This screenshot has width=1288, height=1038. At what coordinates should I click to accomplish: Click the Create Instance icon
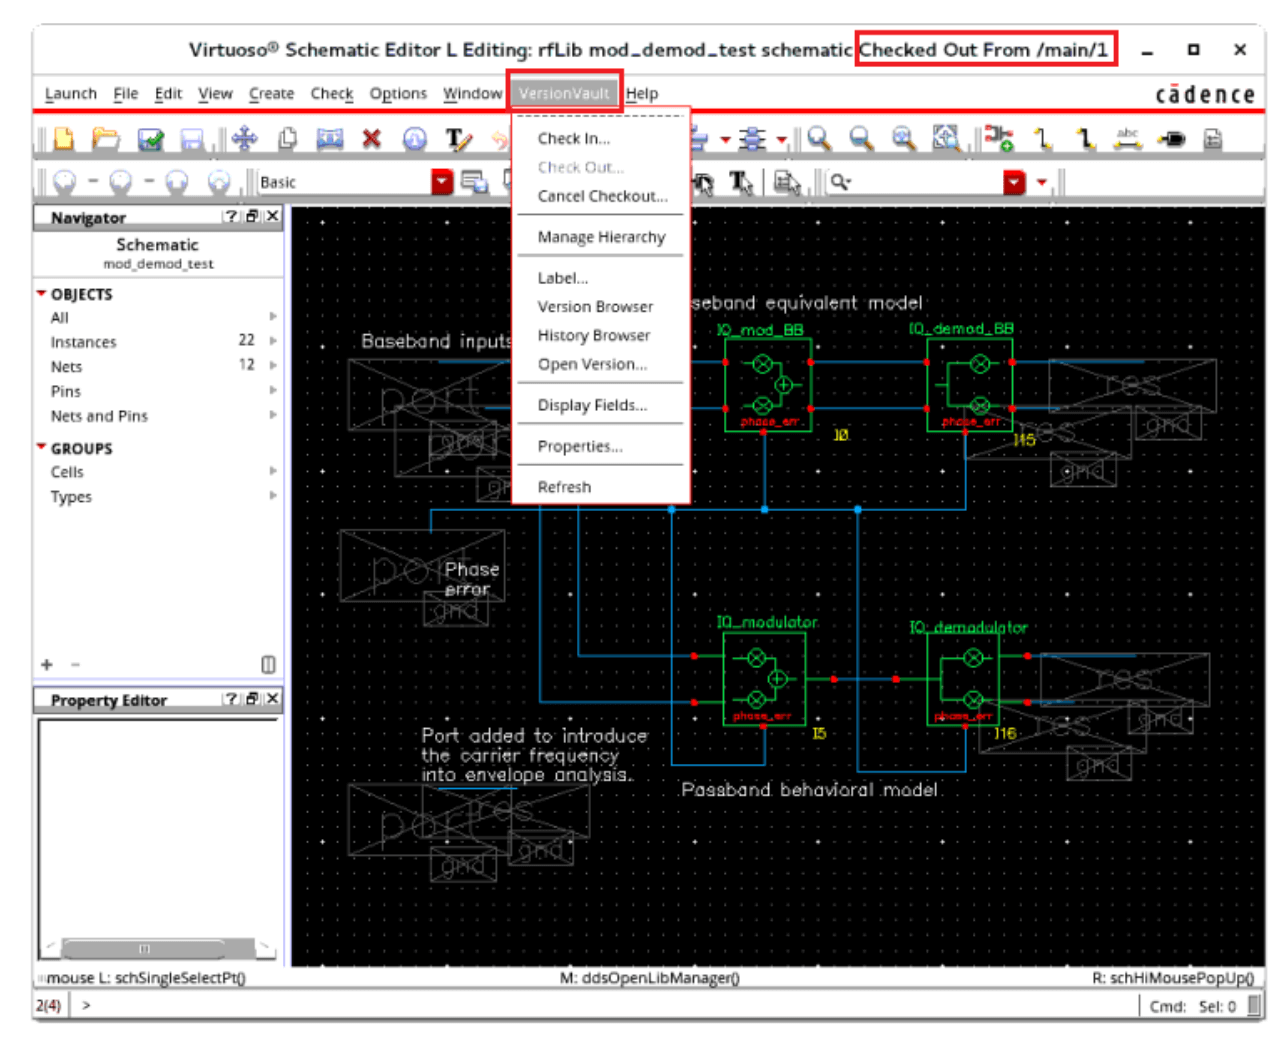point(998,139)
